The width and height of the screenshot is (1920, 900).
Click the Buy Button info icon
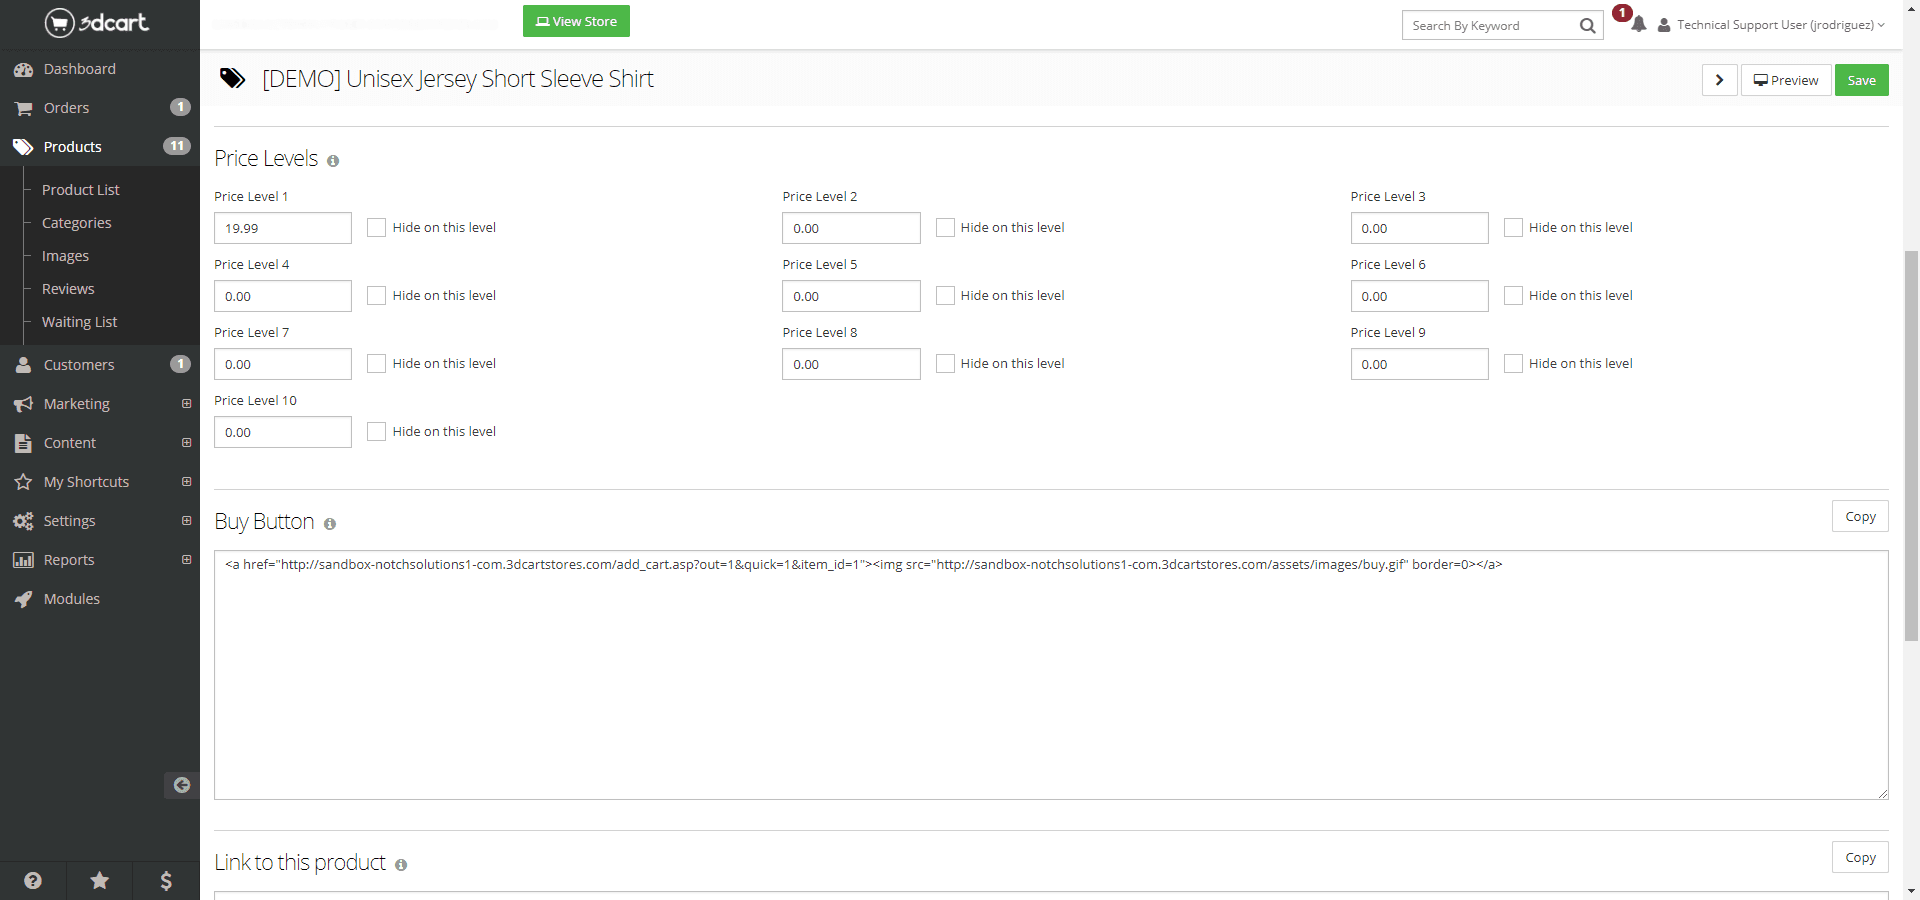point(330,524)
